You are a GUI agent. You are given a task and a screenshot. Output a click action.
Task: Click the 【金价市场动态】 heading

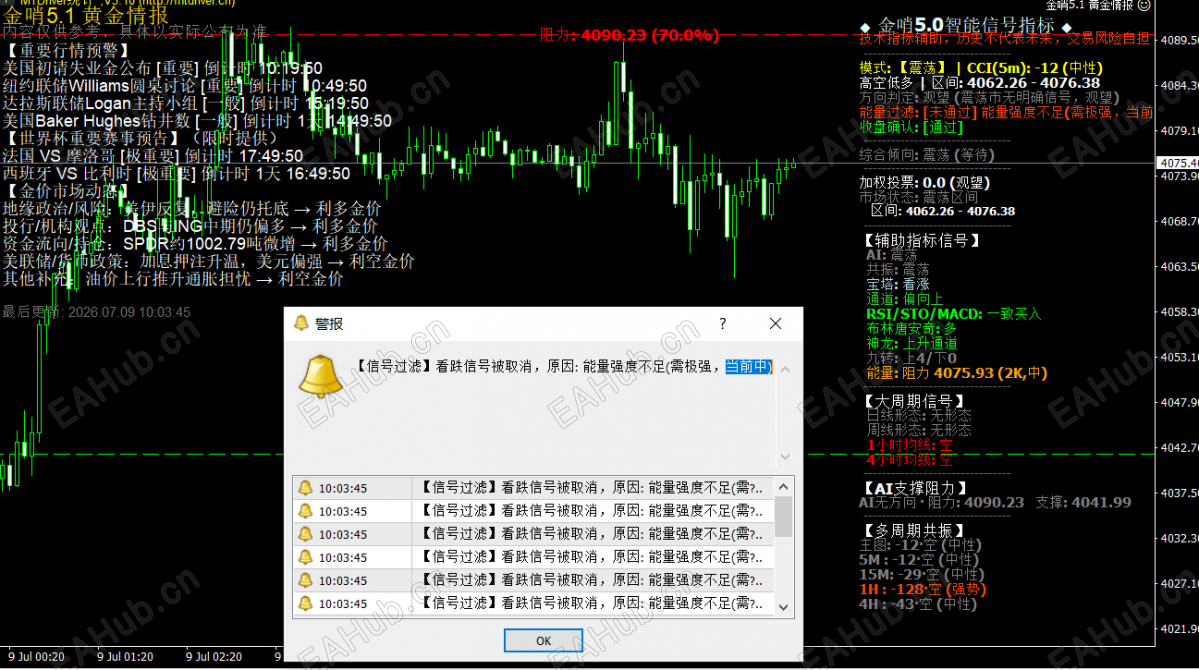click(x=66, y=191)
